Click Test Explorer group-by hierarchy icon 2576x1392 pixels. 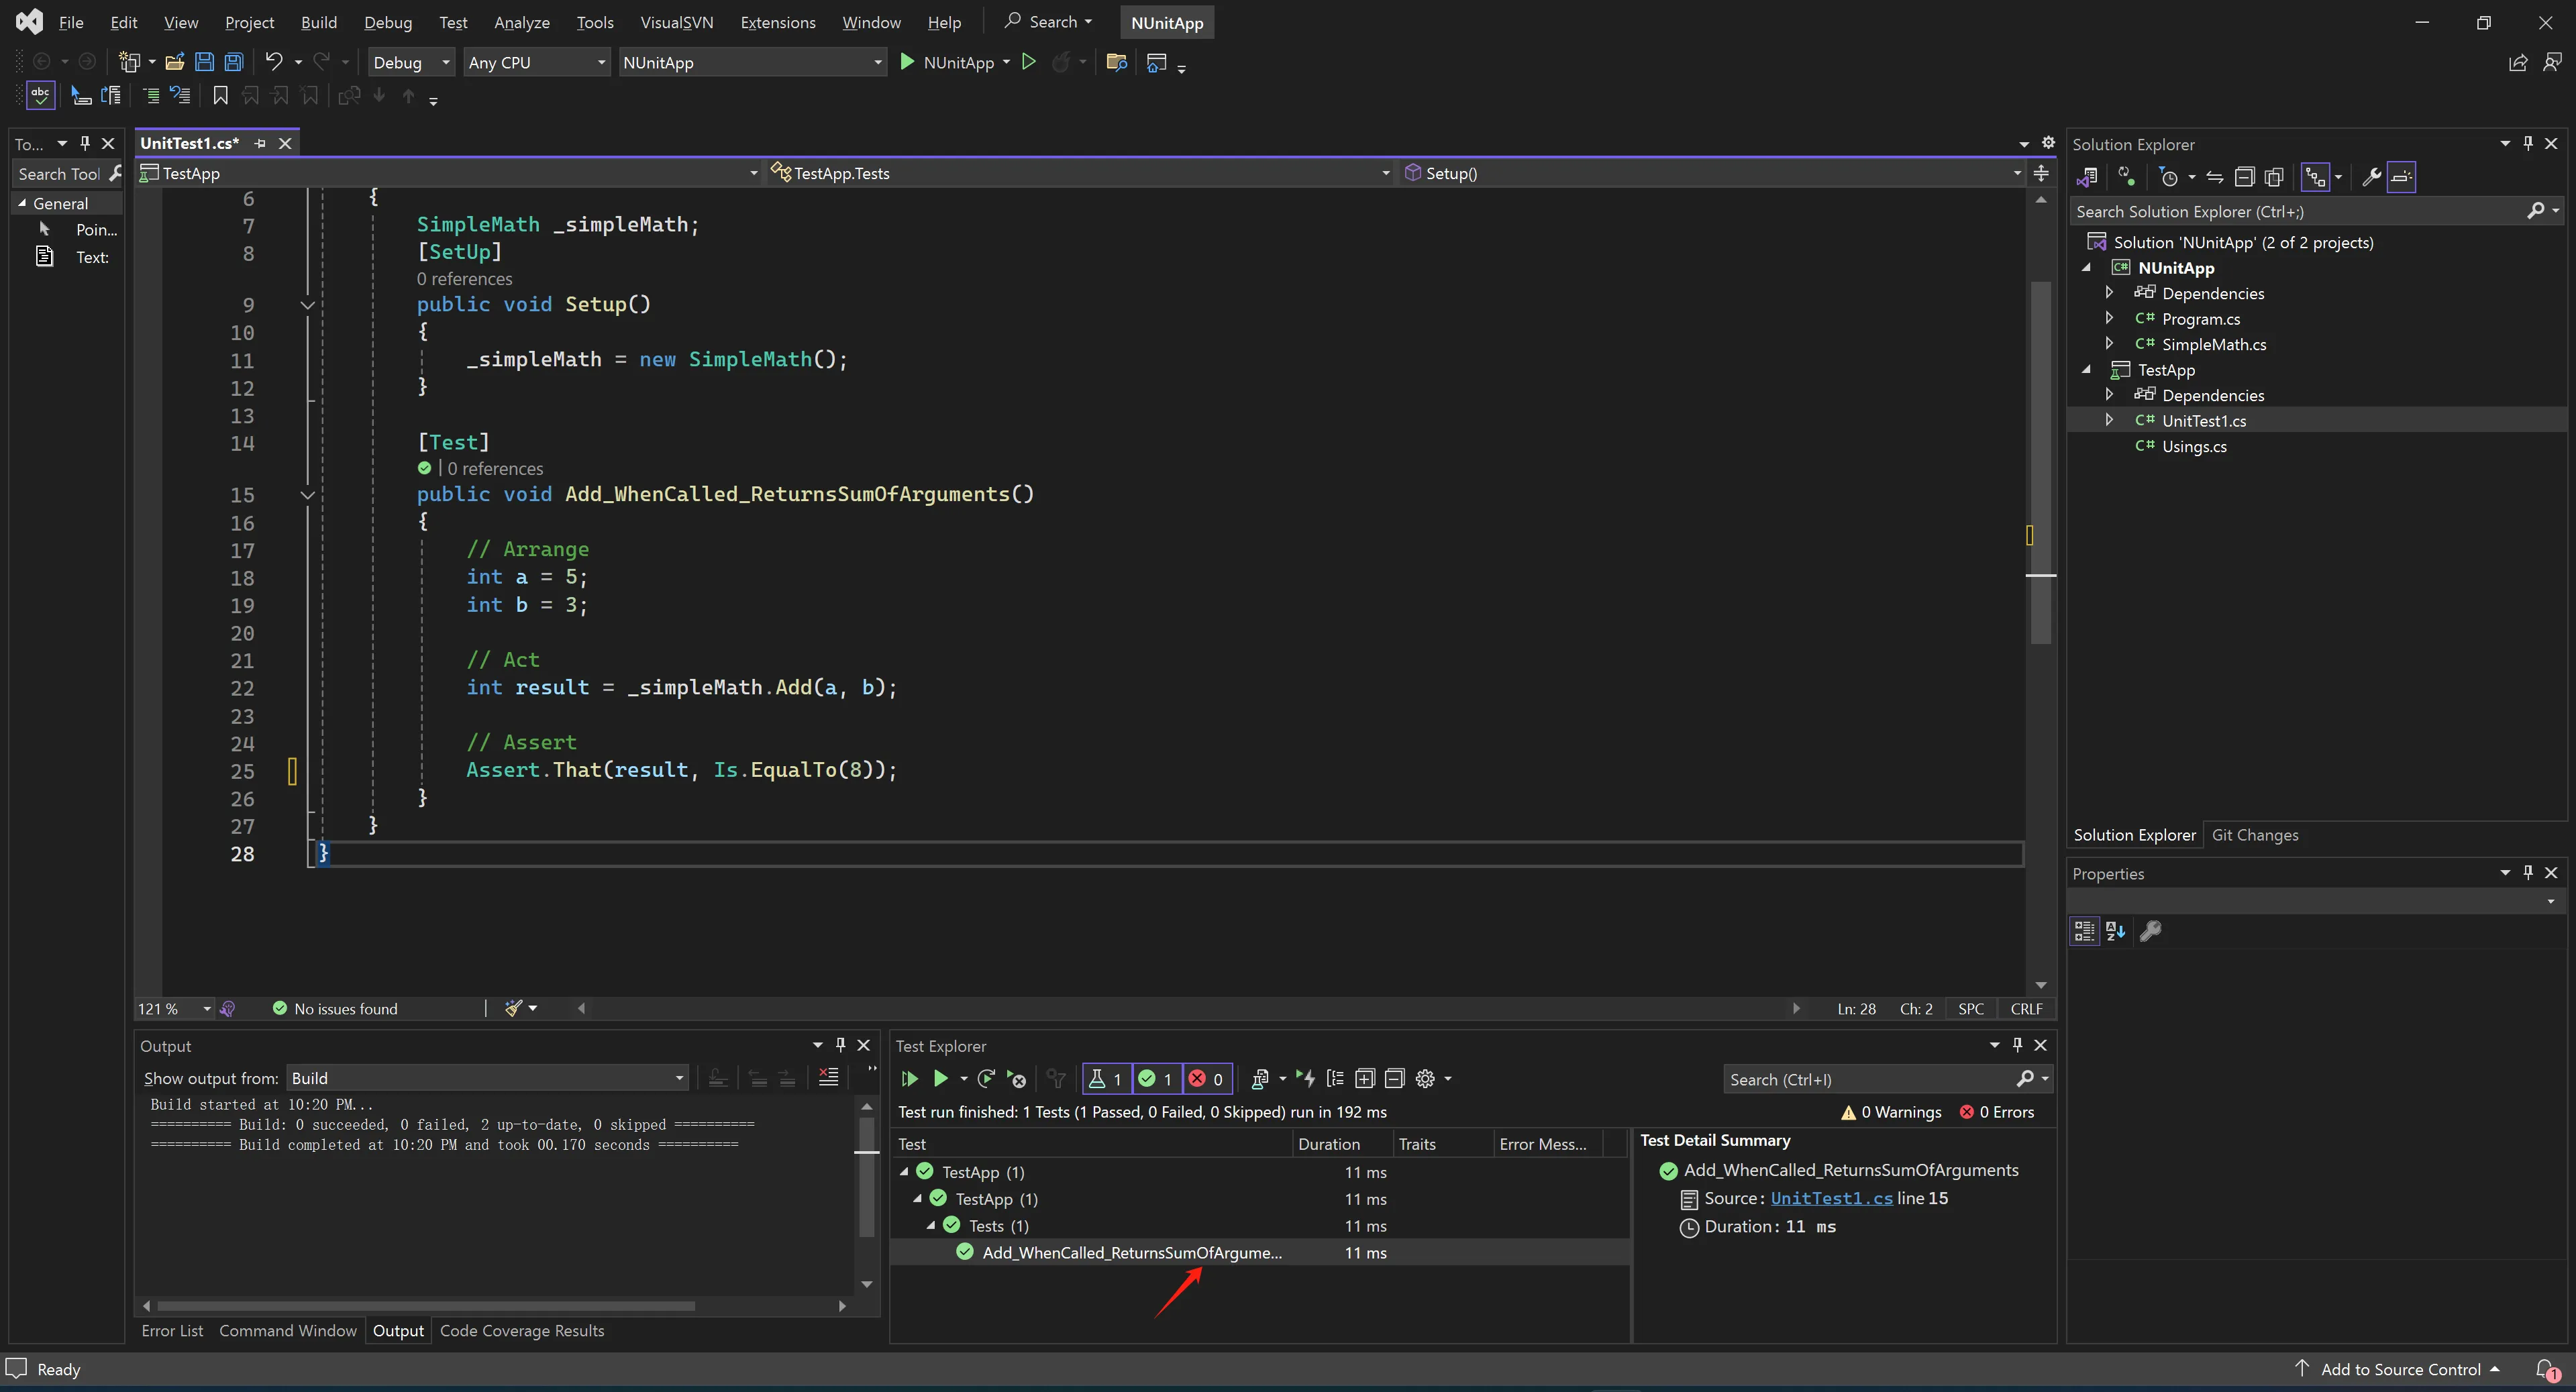click(x=1335, y=1079)
